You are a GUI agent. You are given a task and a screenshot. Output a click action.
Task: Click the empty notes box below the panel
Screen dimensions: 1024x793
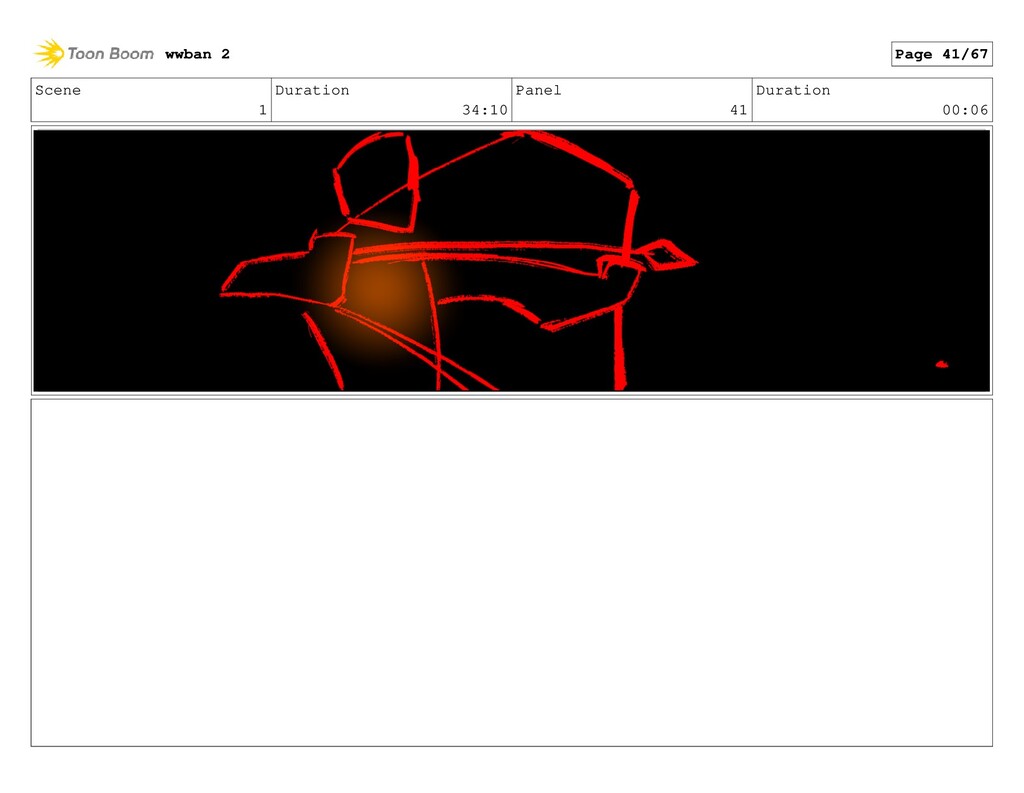(x=511, y=572)
